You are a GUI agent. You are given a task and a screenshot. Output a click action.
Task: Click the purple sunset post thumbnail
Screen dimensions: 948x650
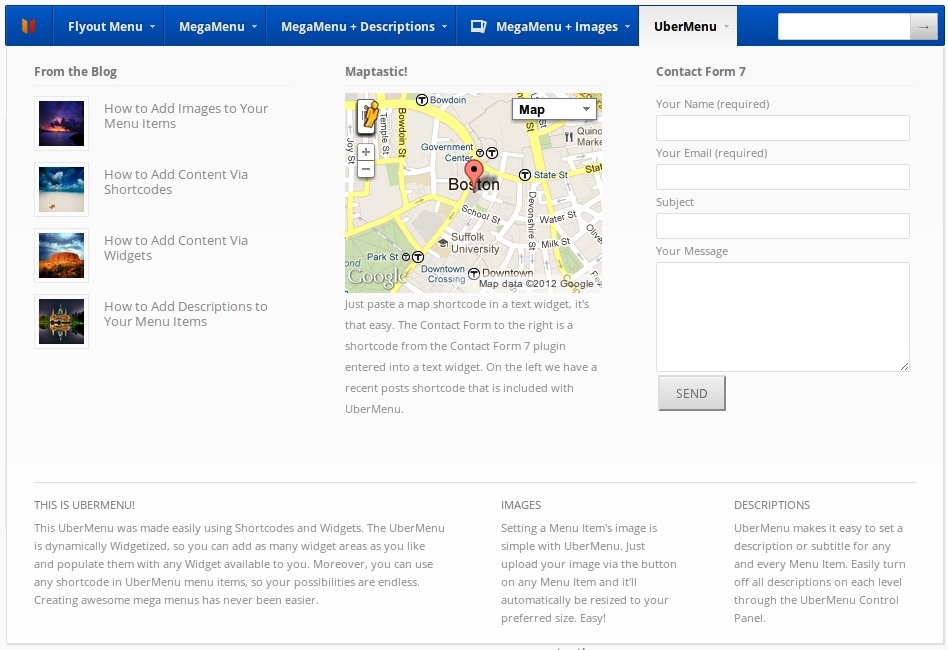(x=62, y=123)
